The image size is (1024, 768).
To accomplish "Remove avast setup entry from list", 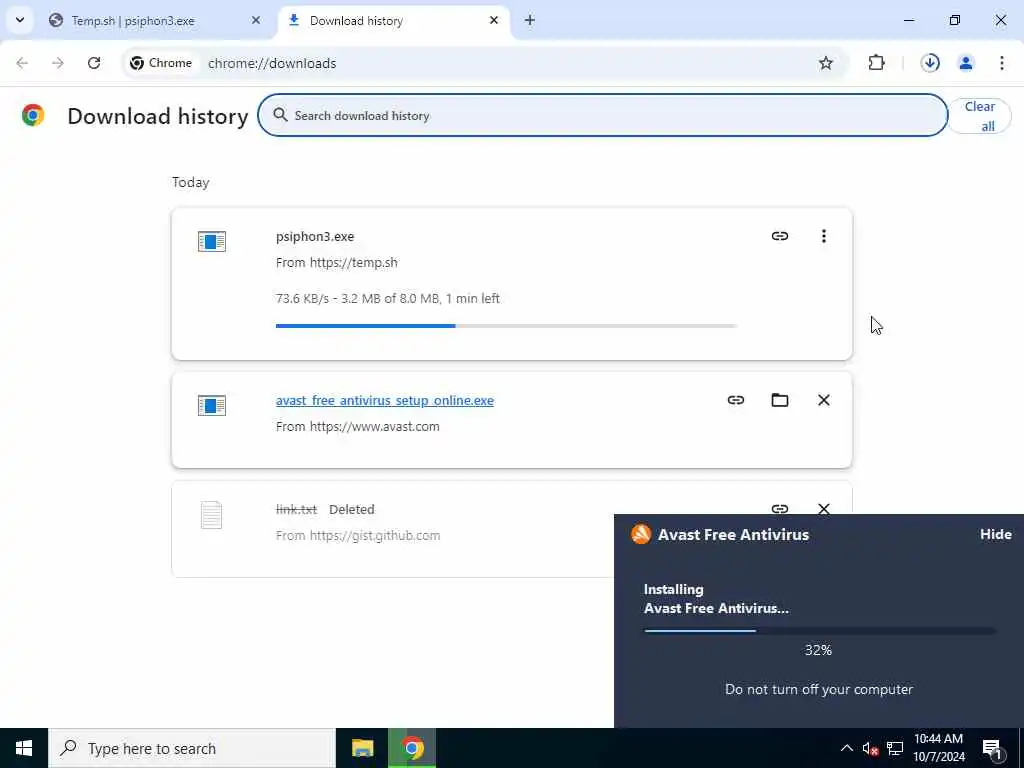I will click(824, 400).
